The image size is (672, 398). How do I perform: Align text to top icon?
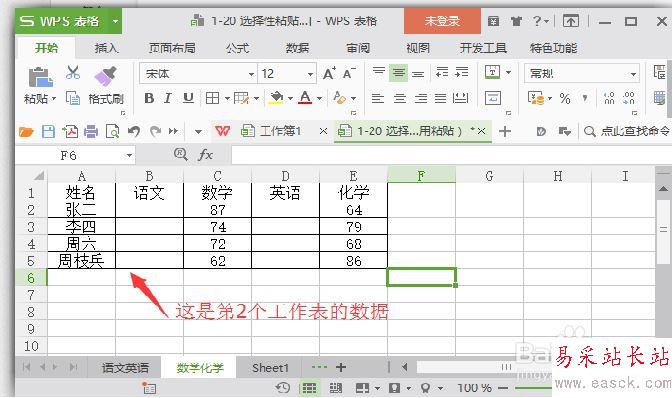point(378,73)
